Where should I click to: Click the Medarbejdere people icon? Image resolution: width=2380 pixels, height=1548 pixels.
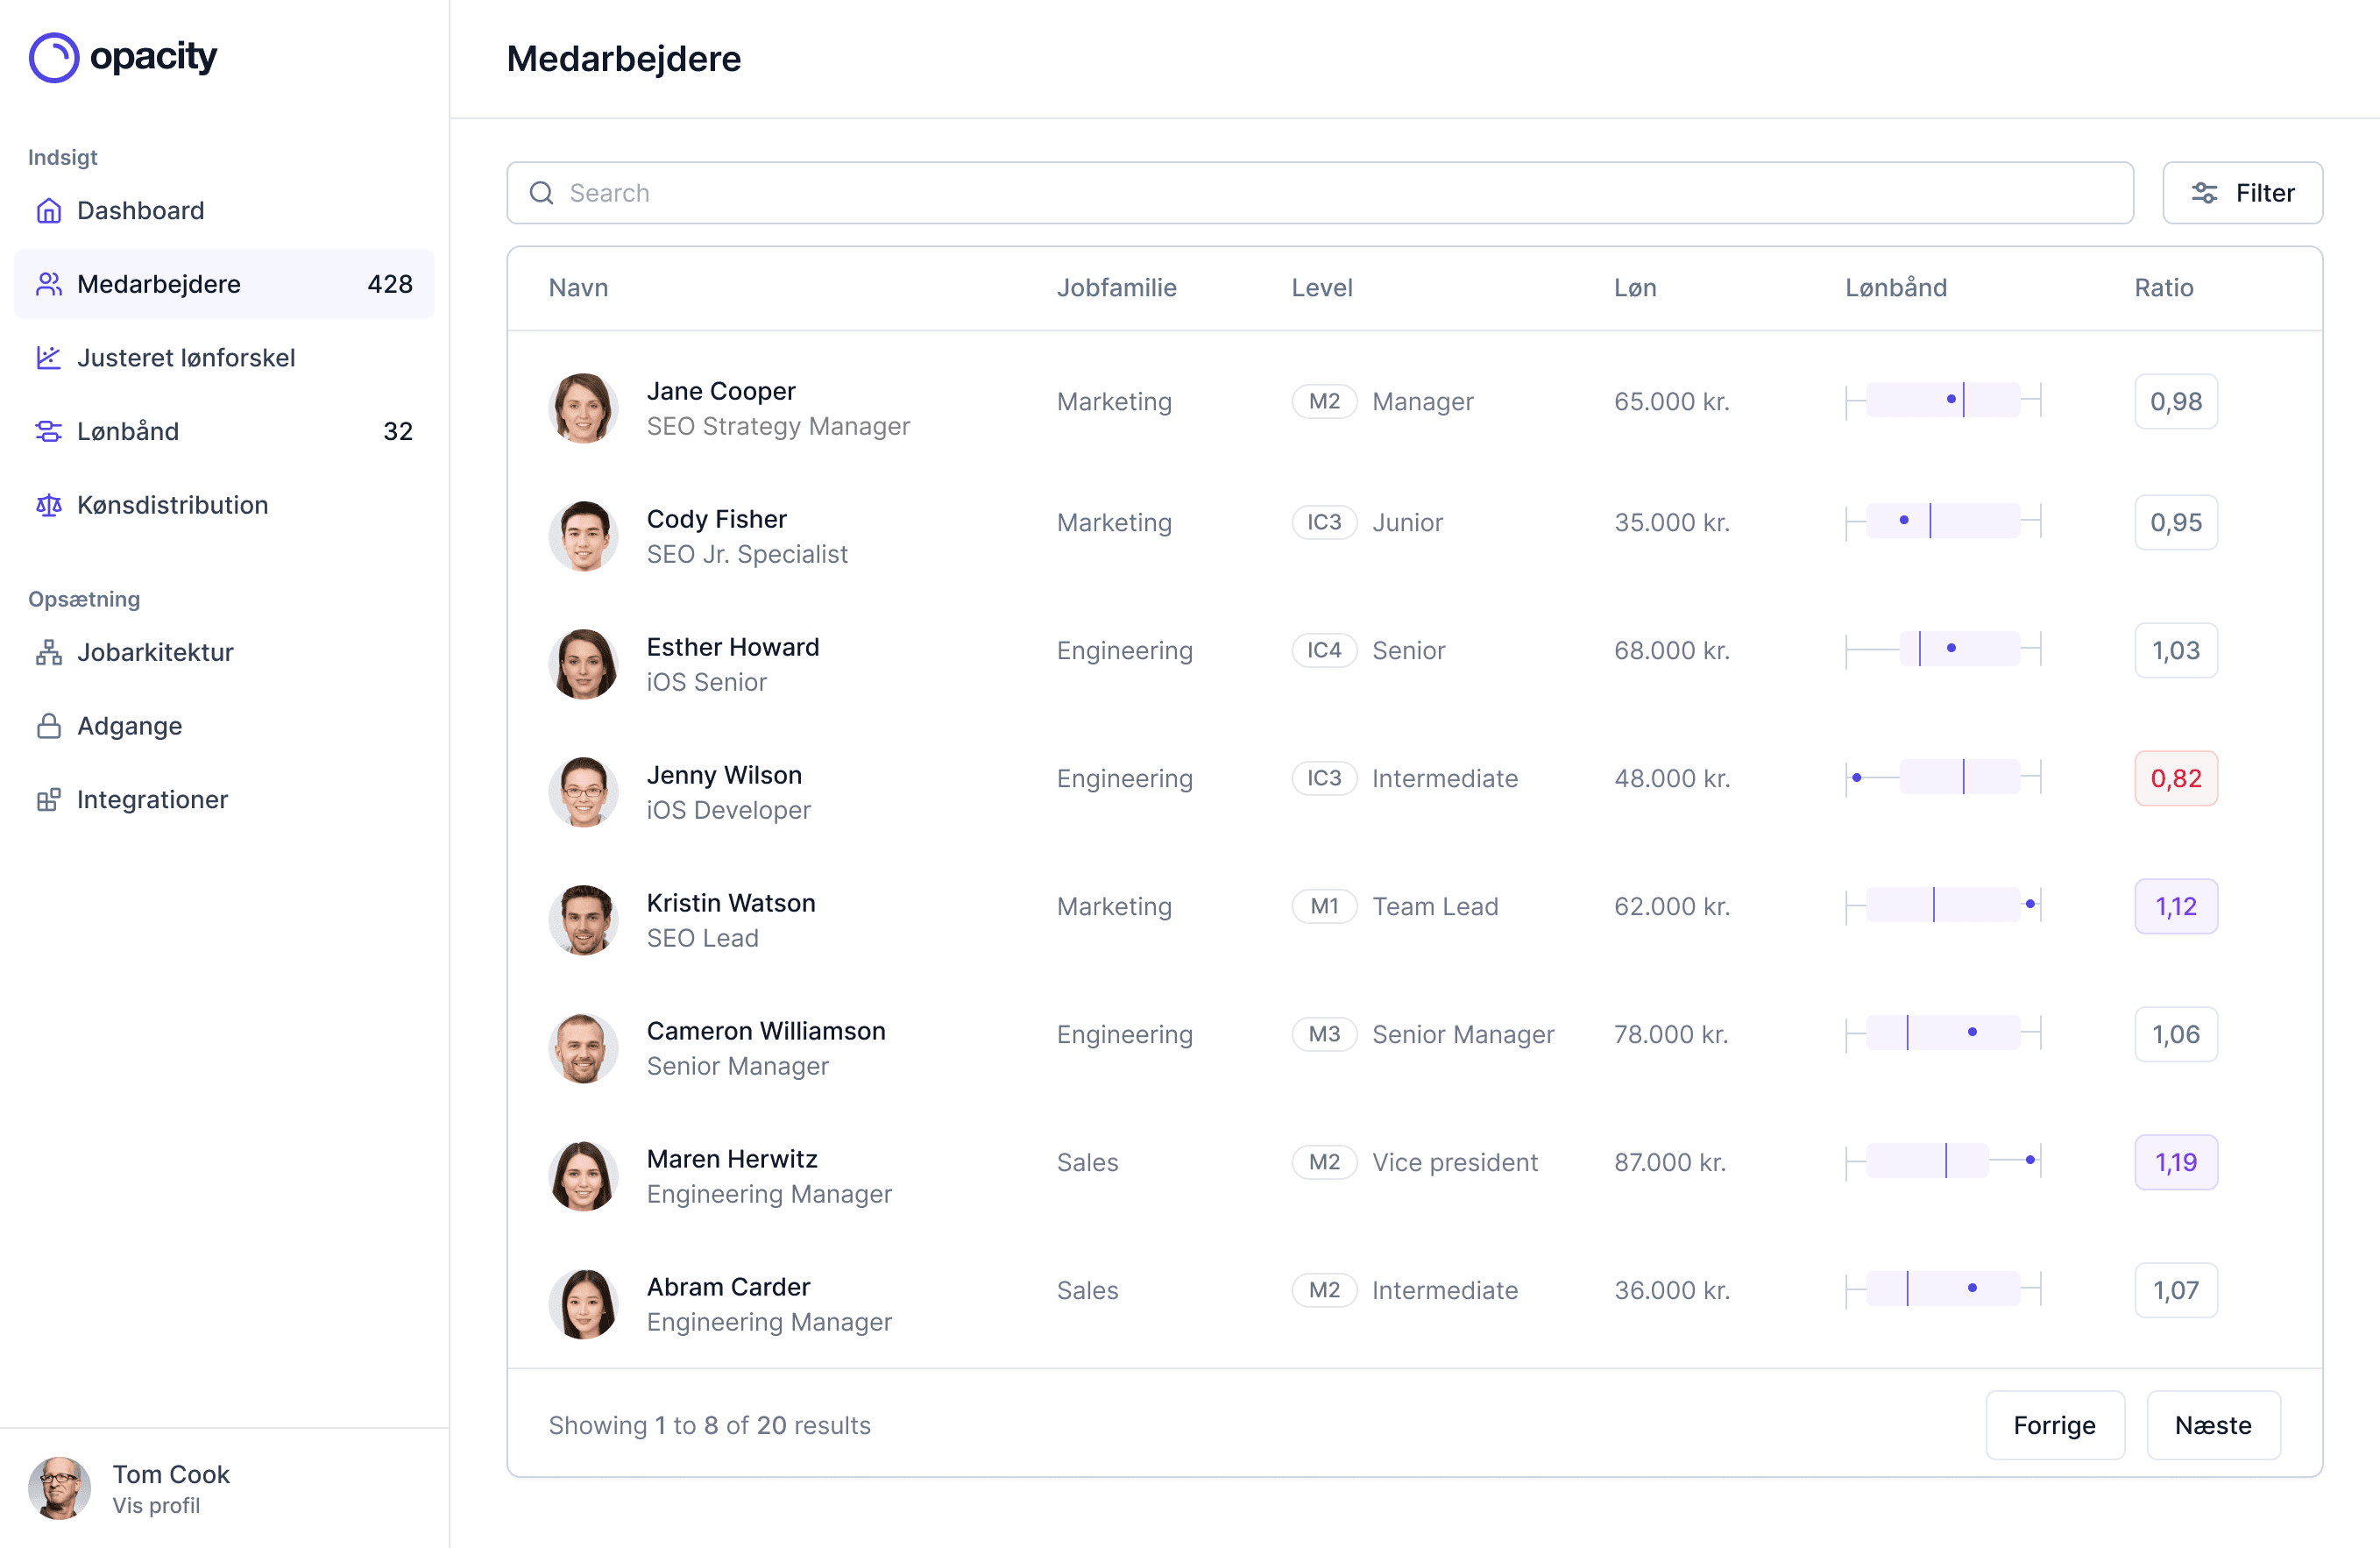pos(49,284)
